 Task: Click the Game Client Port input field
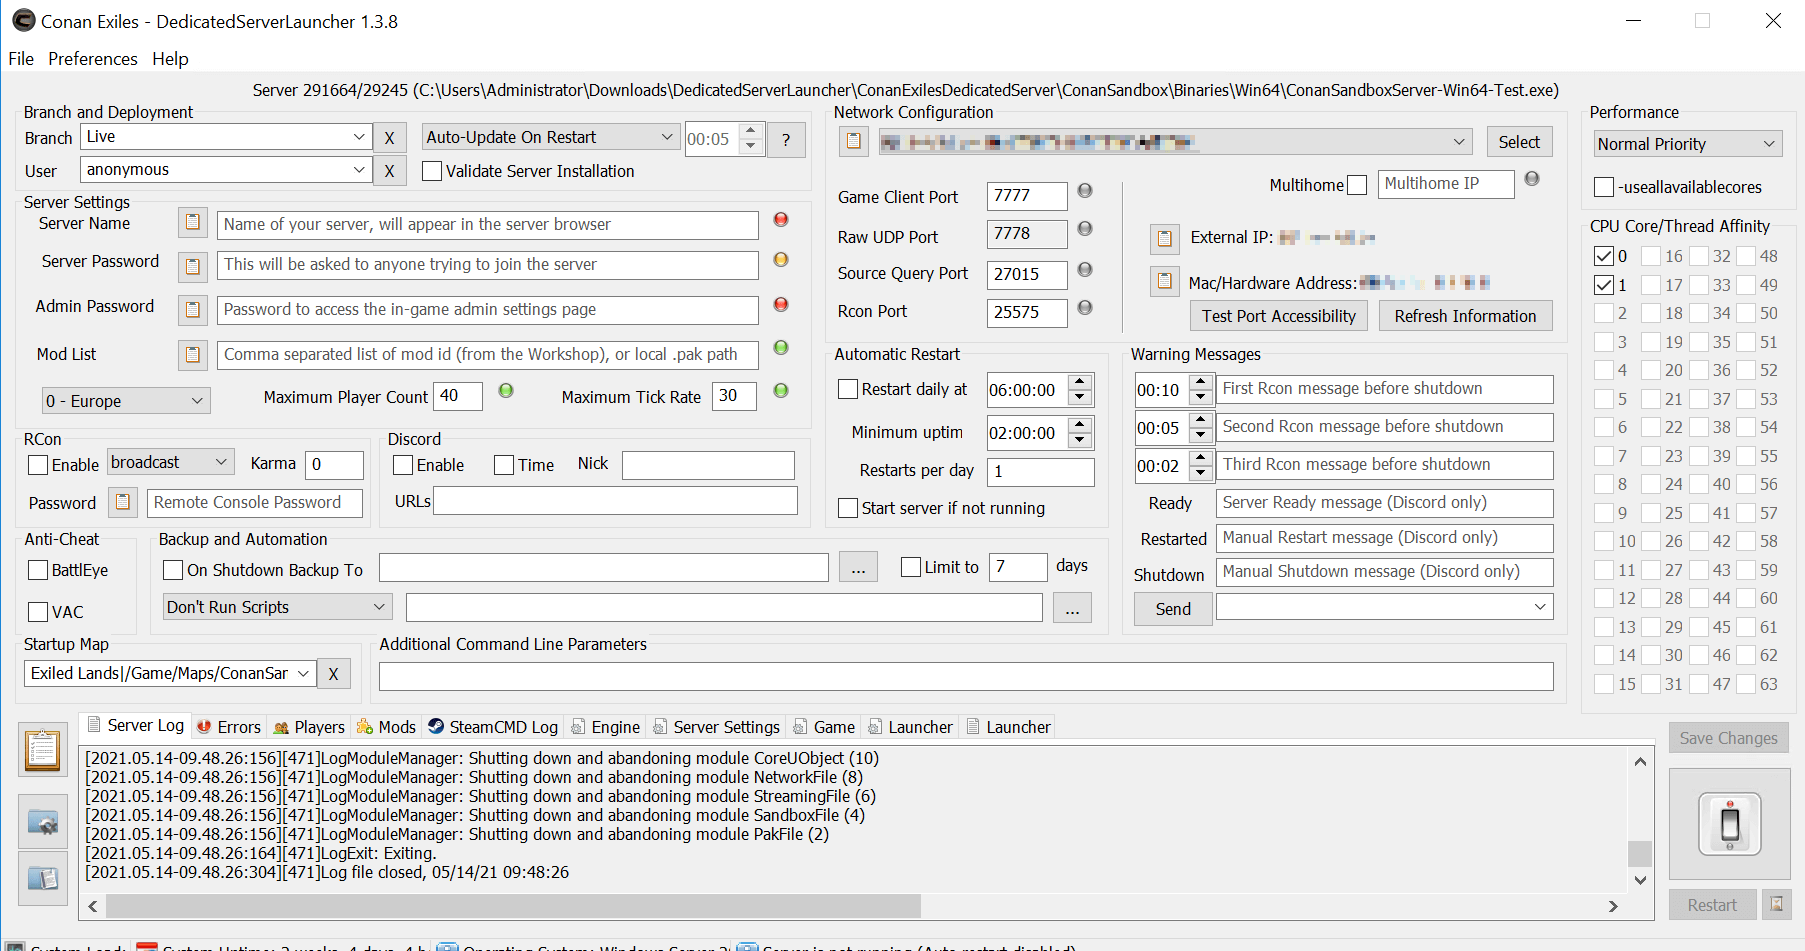point(1026,196)
